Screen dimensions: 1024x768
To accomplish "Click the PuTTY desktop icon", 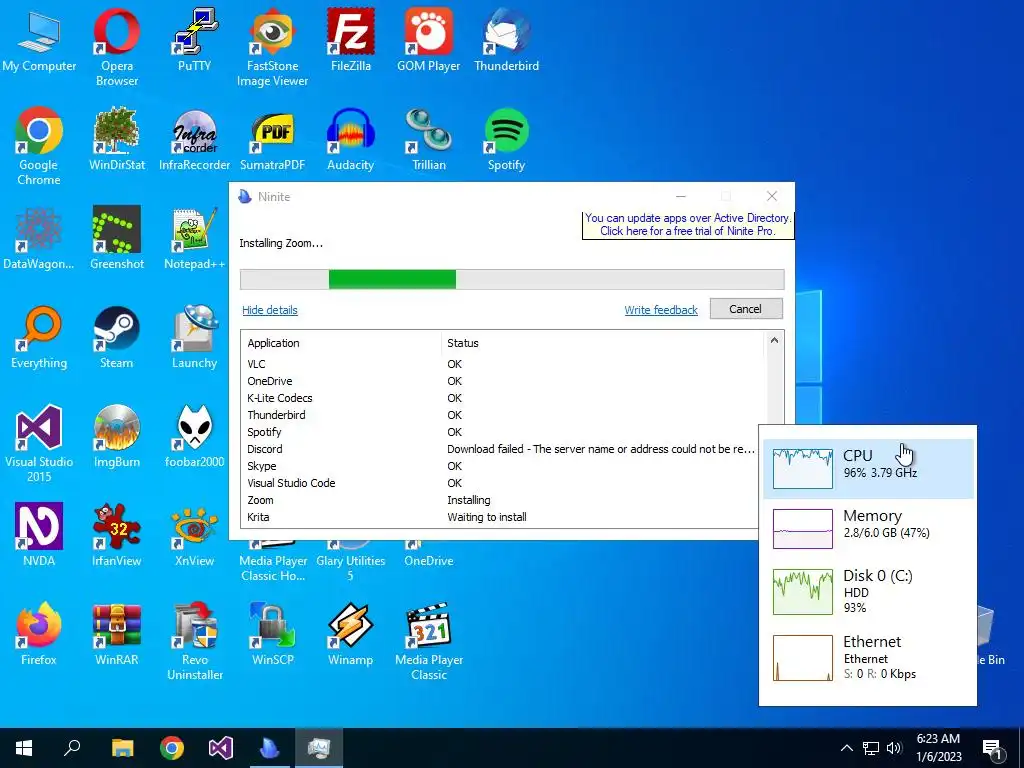I will pyautogui.click(x=195, y=39).
